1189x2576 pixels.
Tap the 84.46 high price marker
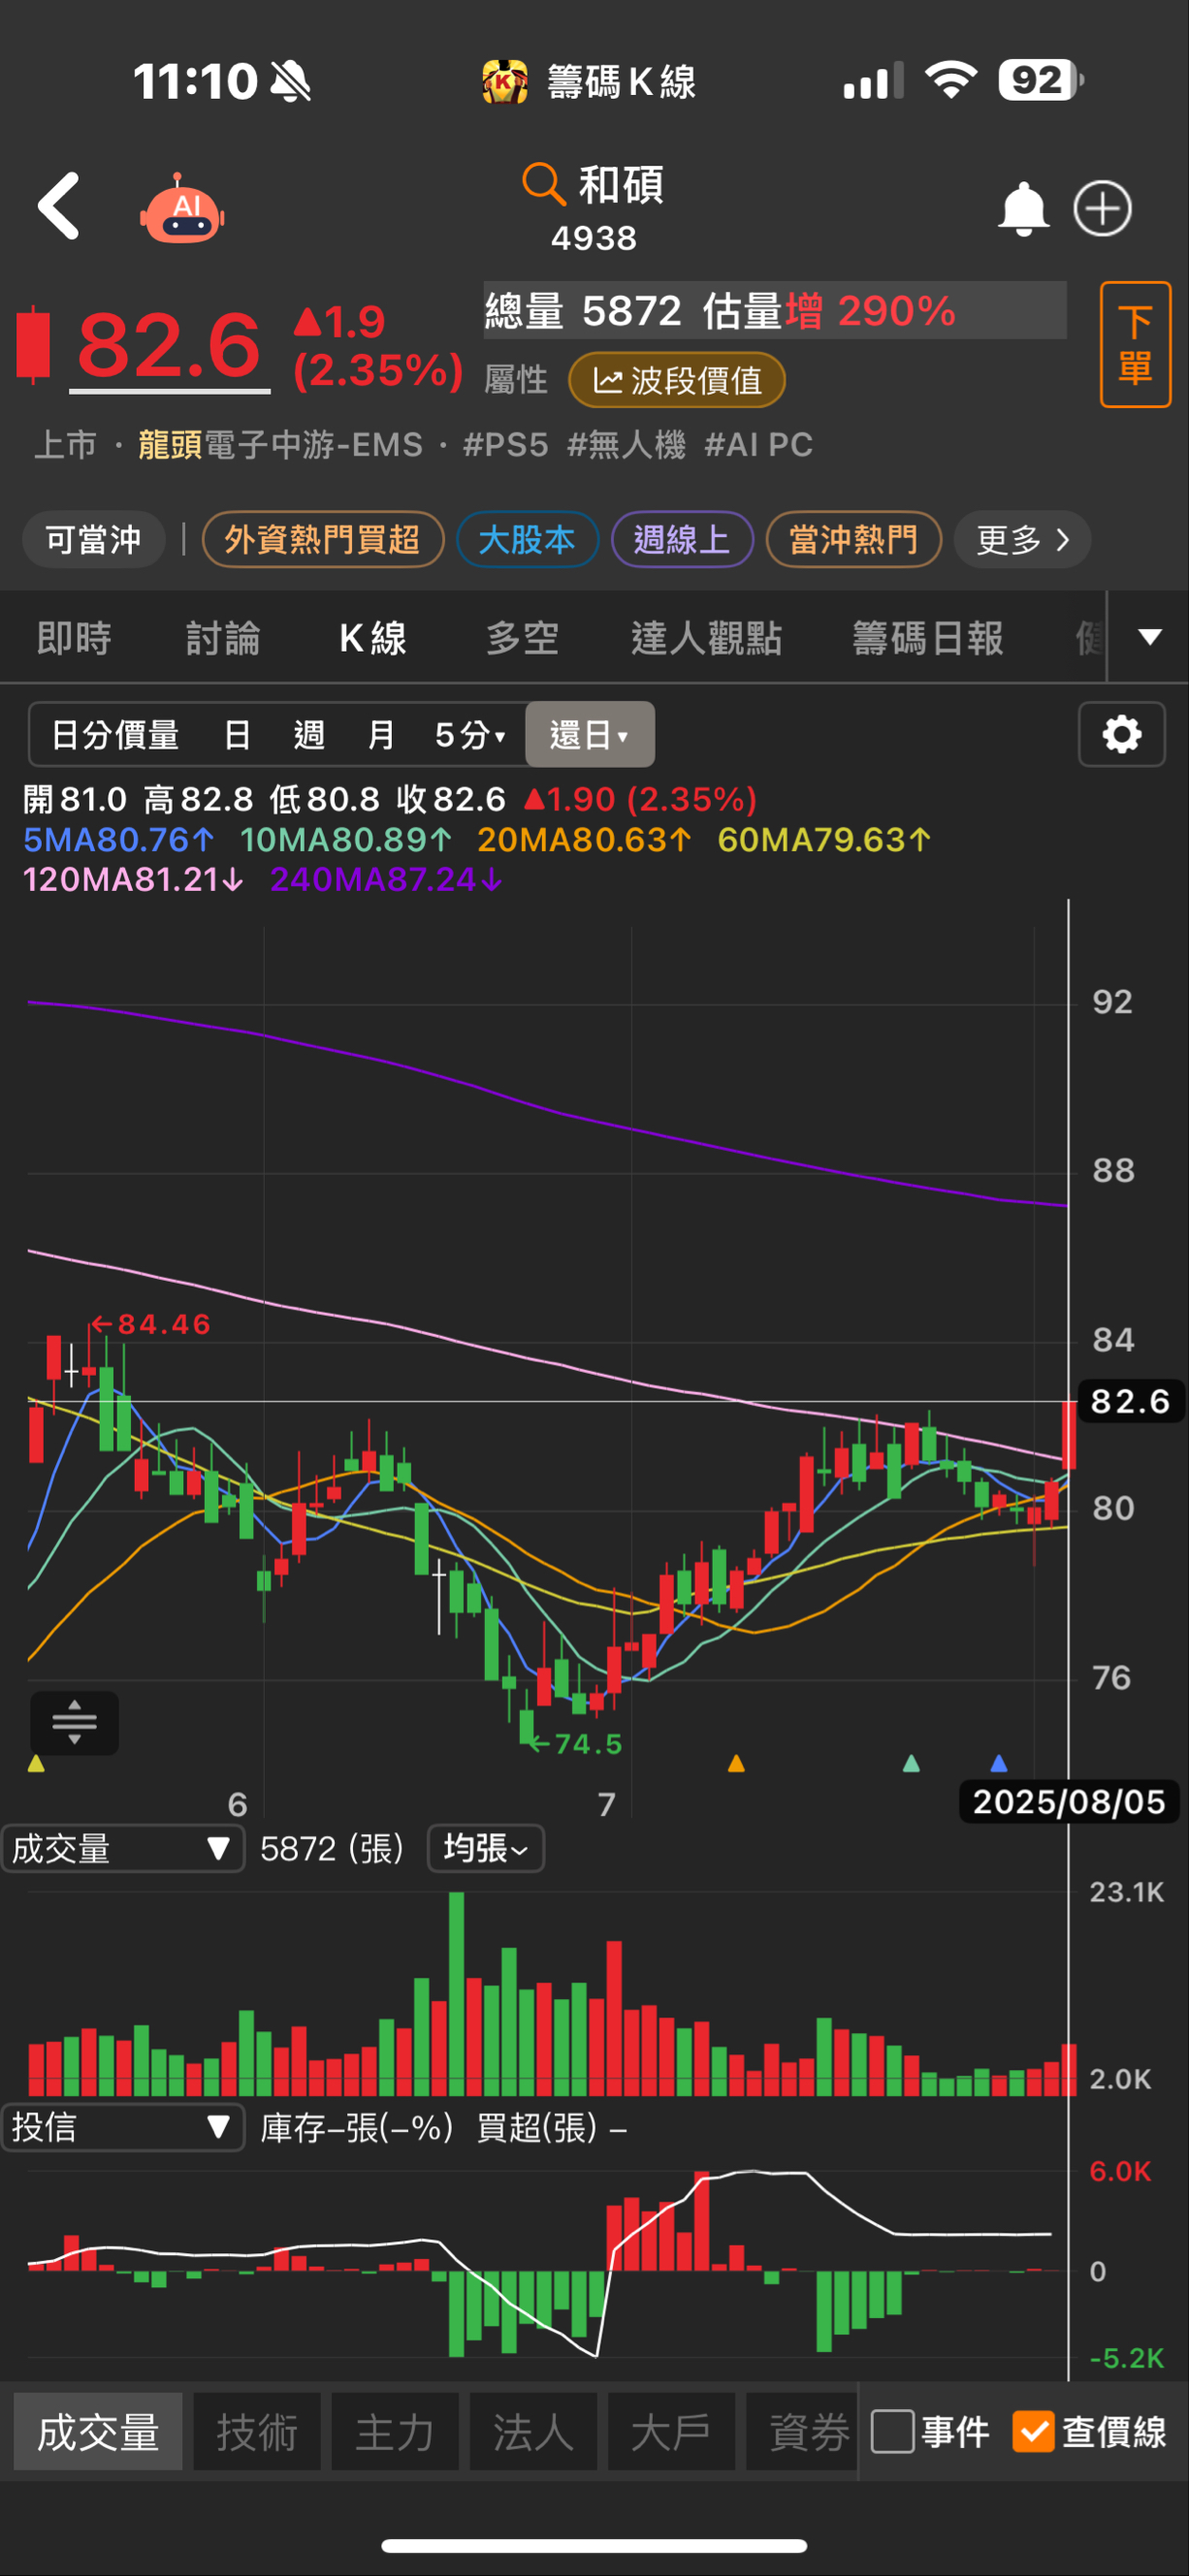[x=151, y=1324]
